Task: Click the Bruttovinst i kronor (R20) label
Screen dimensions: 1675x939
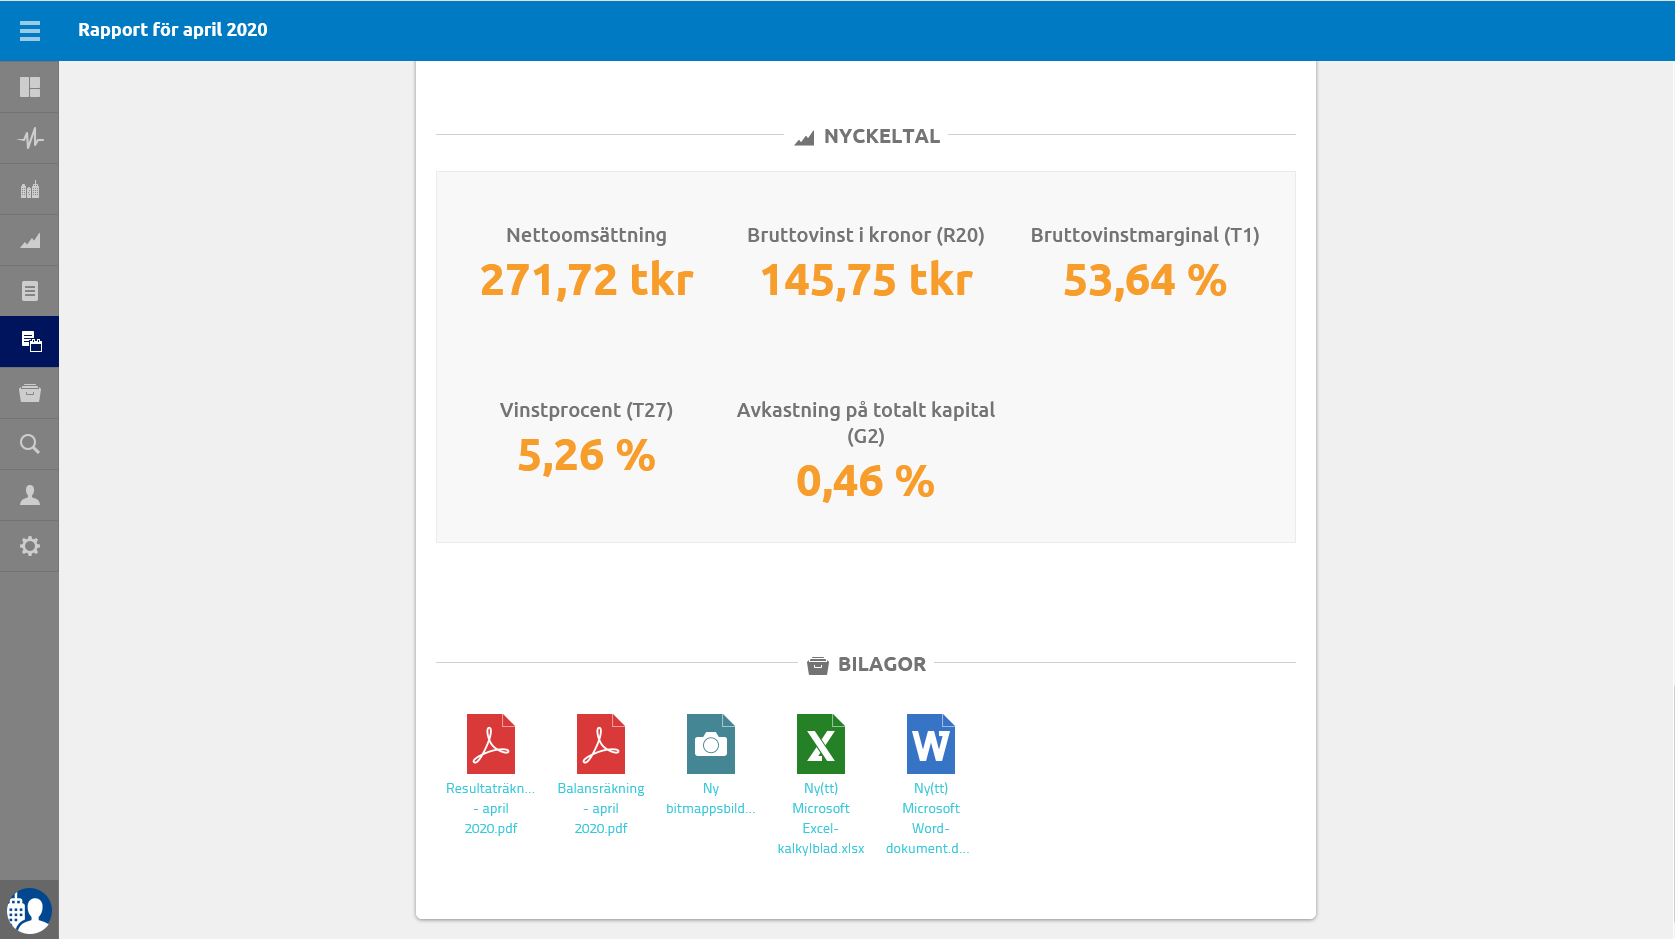Action: (866, 235)
